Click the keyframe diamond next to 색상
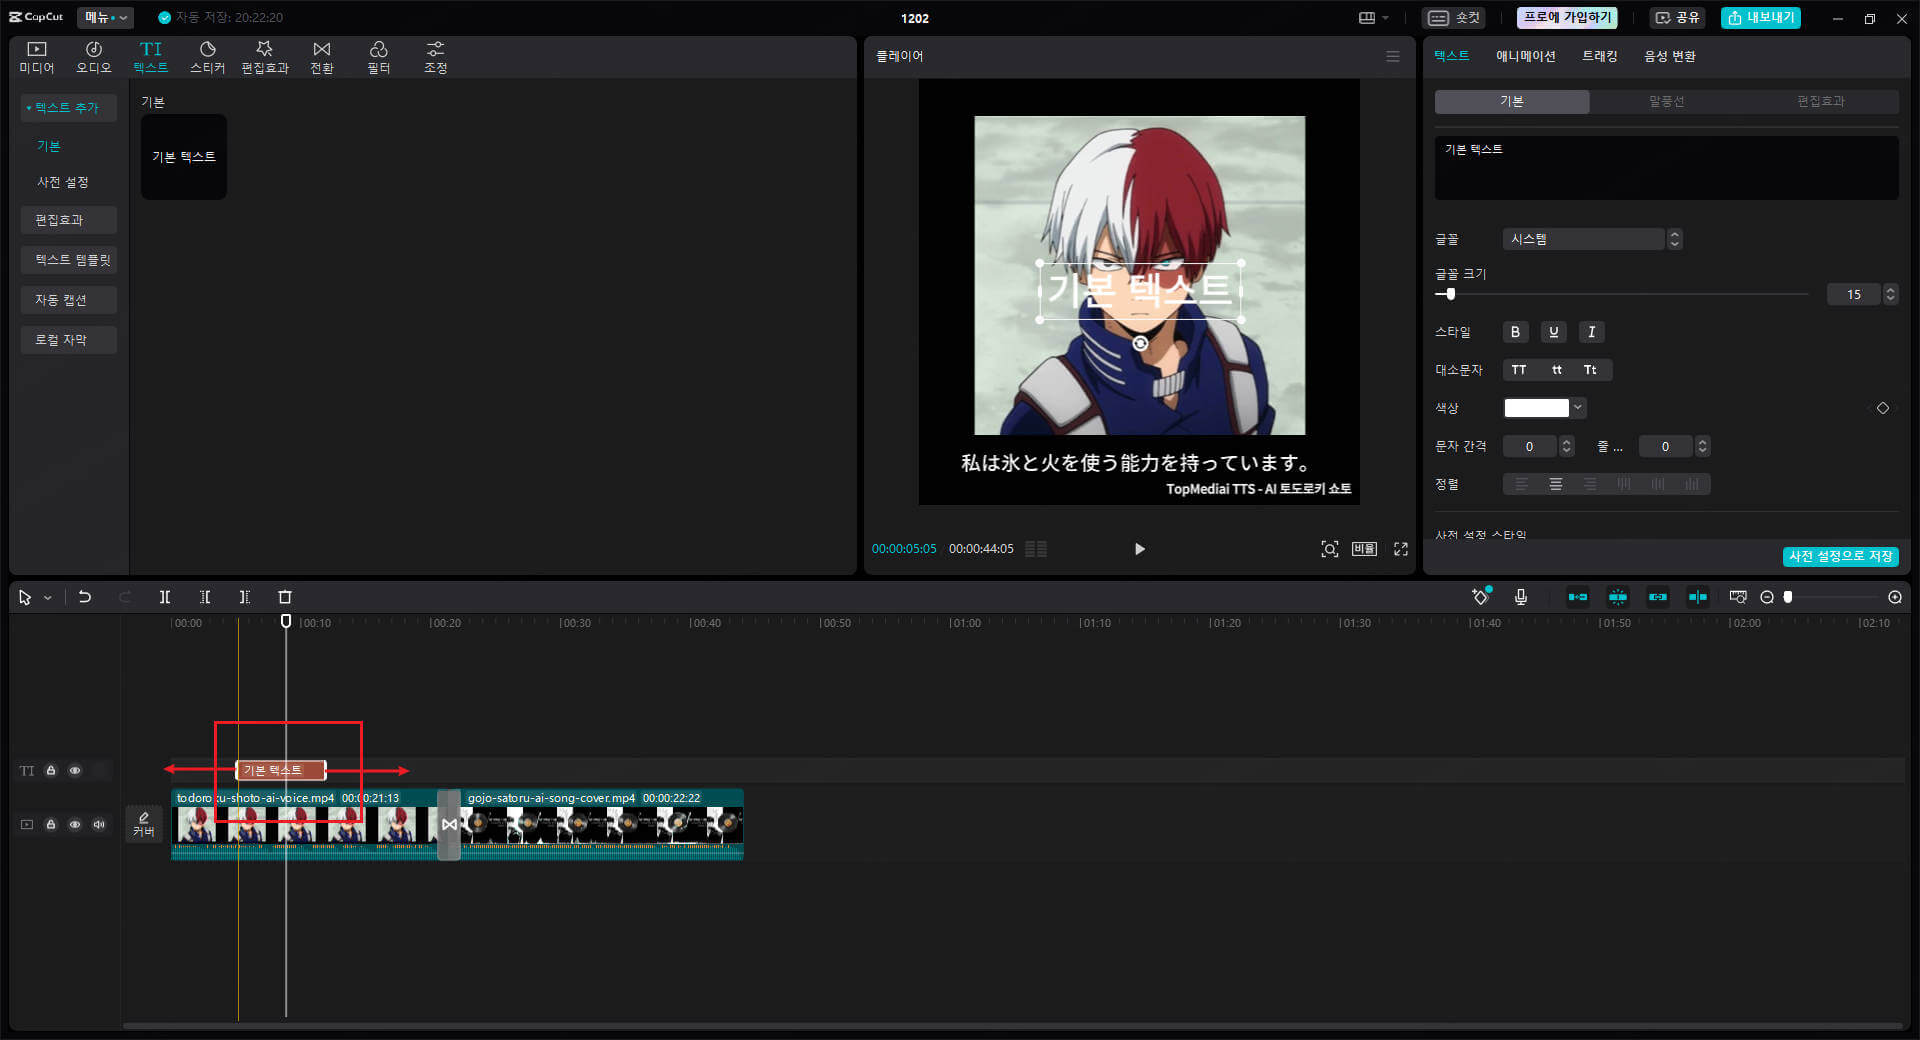The height and width of the screenshot is (1040, 1920). [x=1883, y=408]
